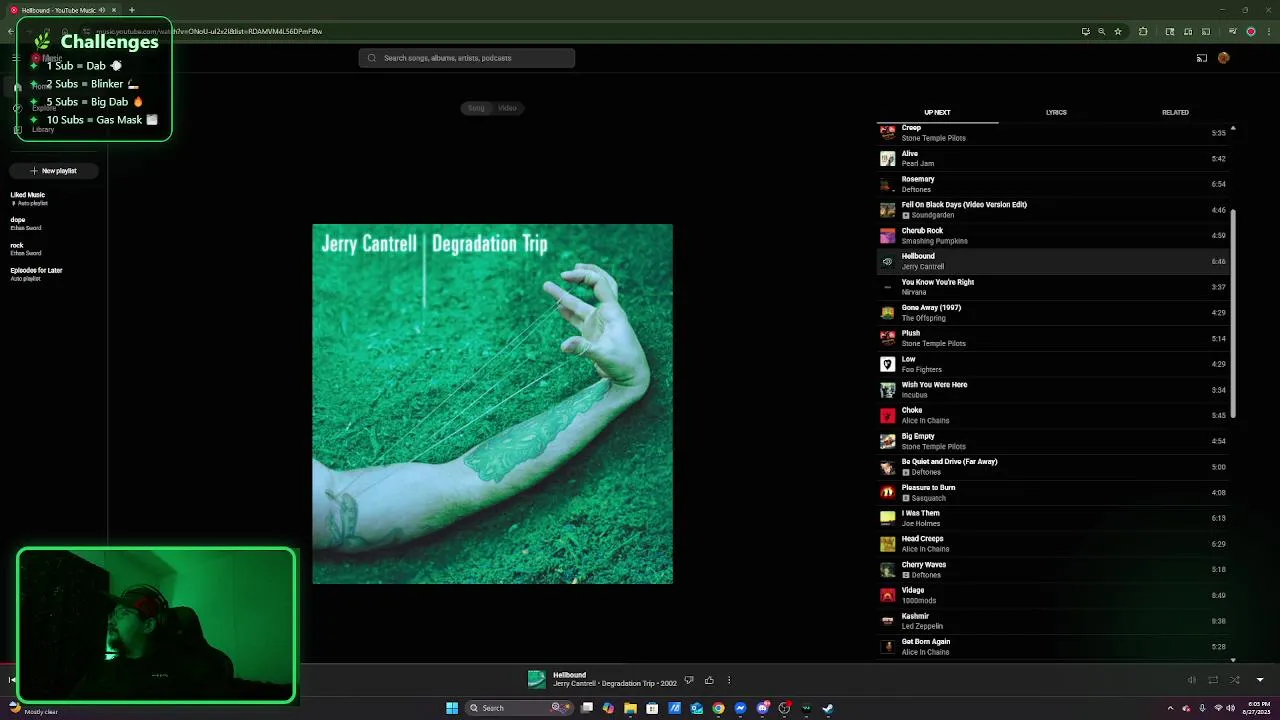
Task: Mute the Hellbound tab audio icon
Action: (102, 10)
